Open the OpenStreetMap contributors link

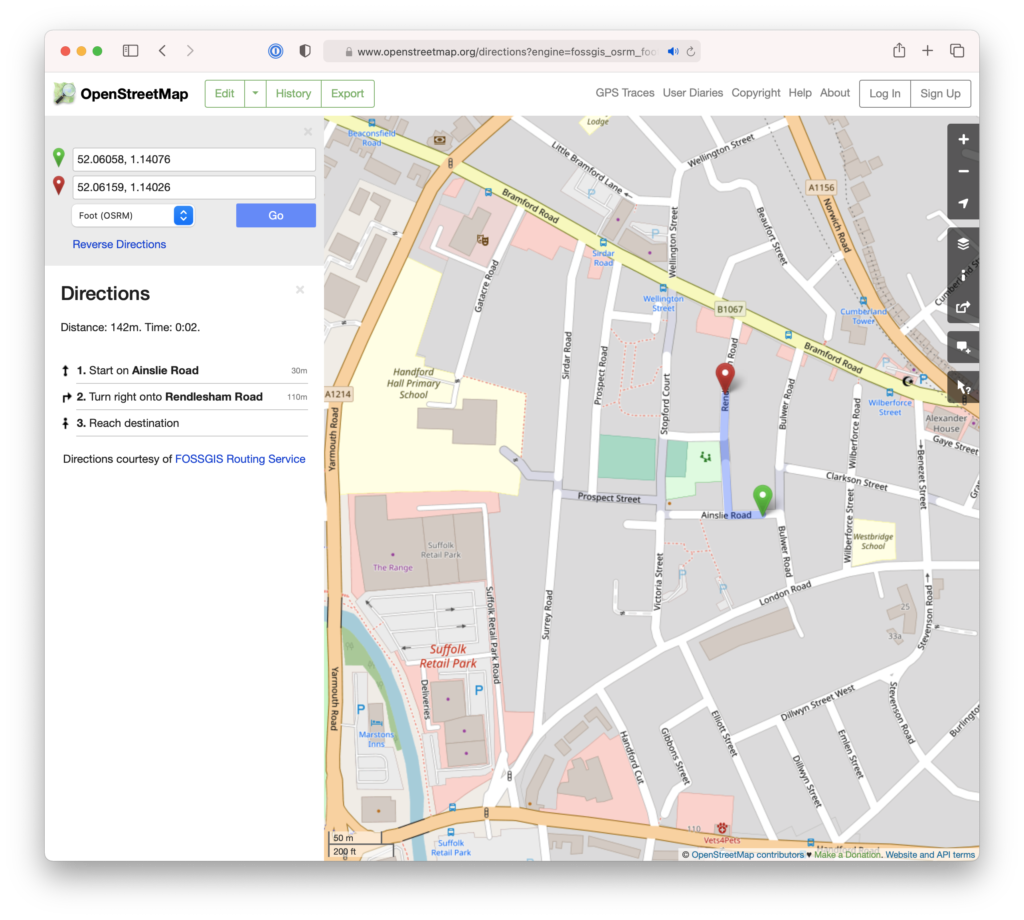pyautogui.click(x=748, y=855)
